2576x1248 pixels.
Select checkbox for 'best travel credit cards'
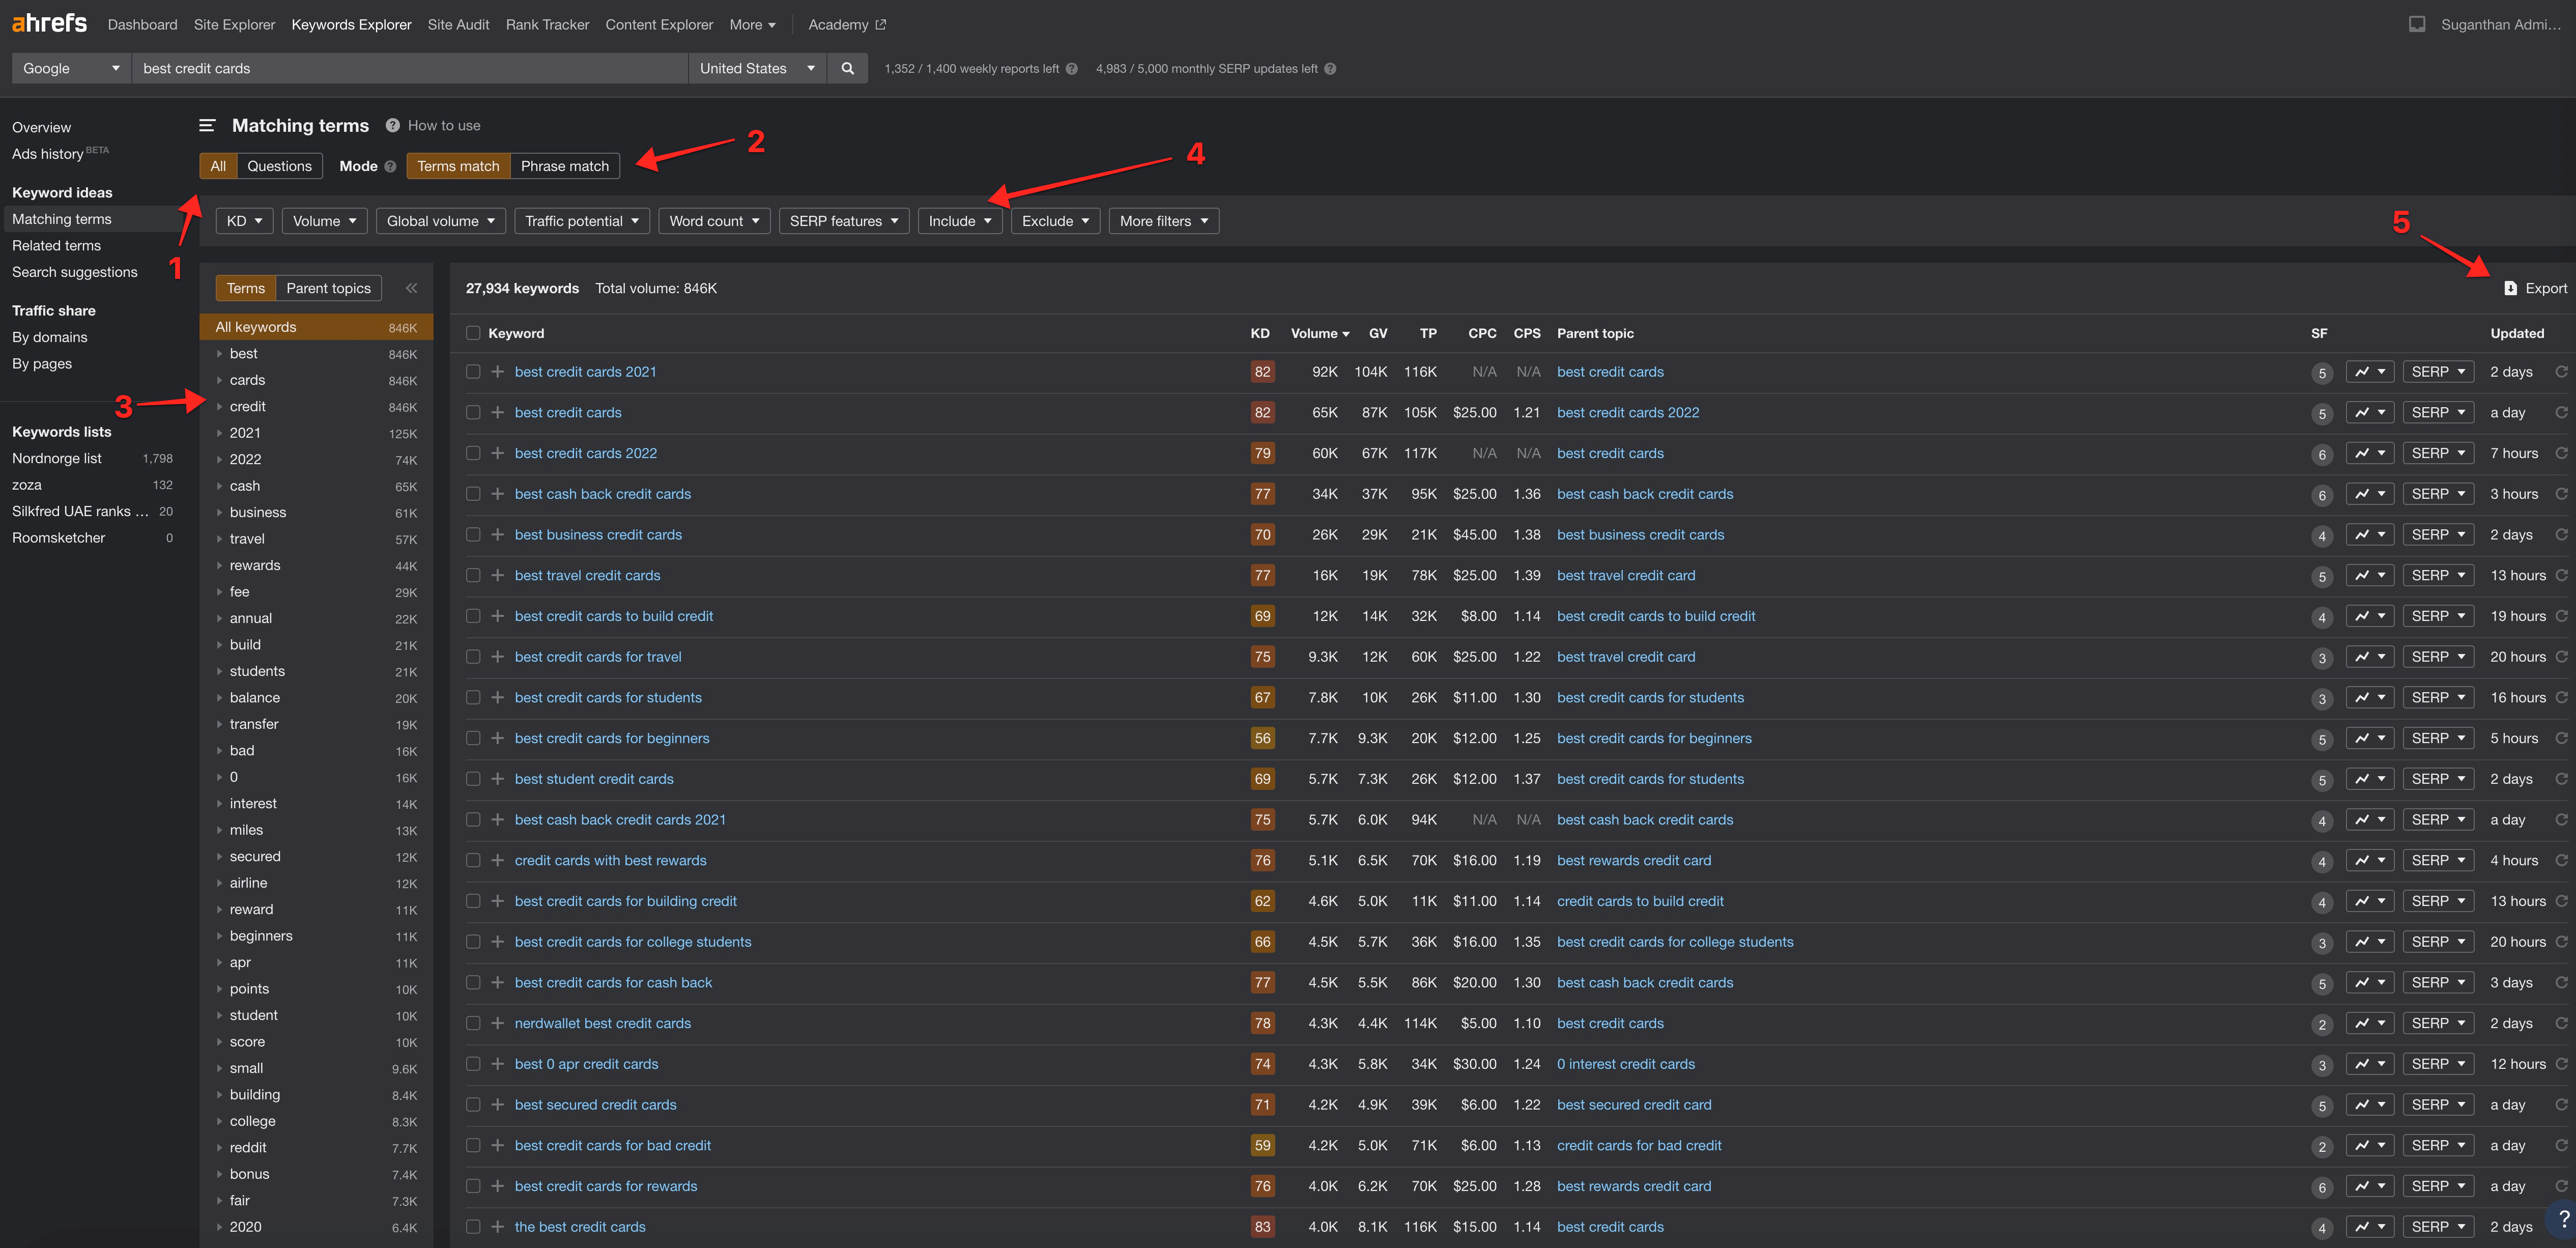coord(473,575)
